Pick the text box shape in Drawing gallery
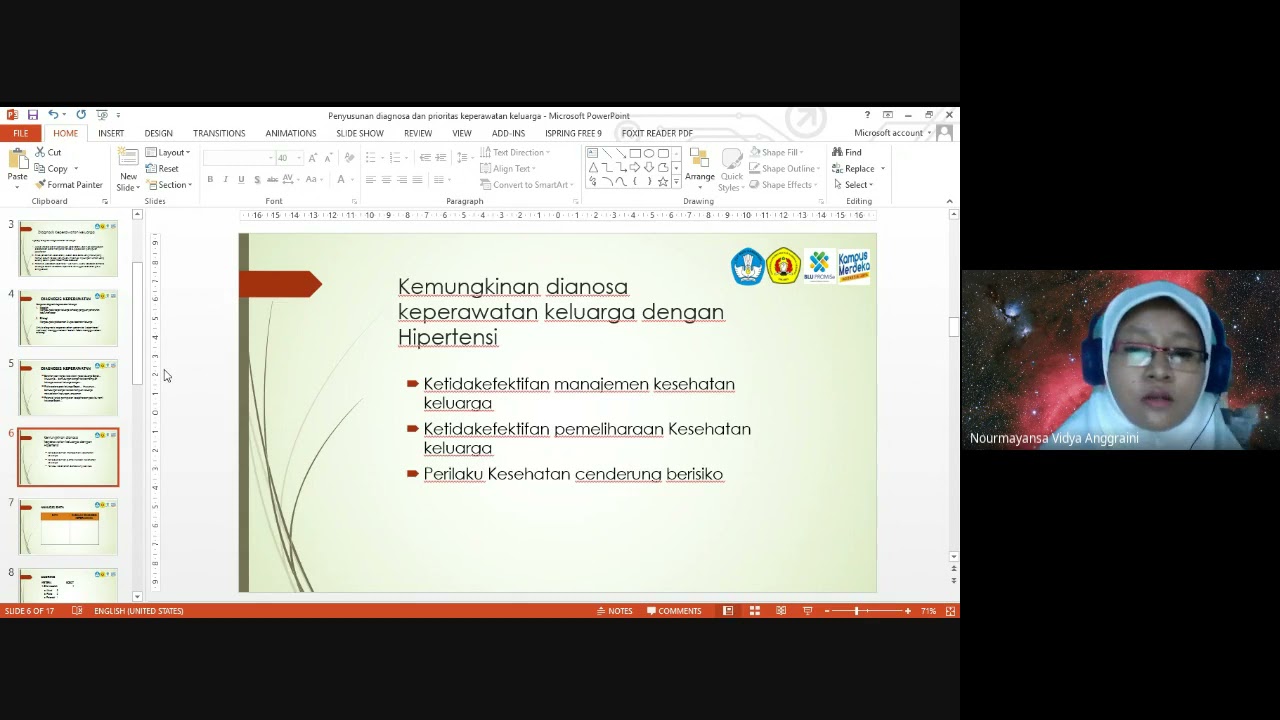Image resolution: width=1280 pixels, height=720 pixels. 593,153
